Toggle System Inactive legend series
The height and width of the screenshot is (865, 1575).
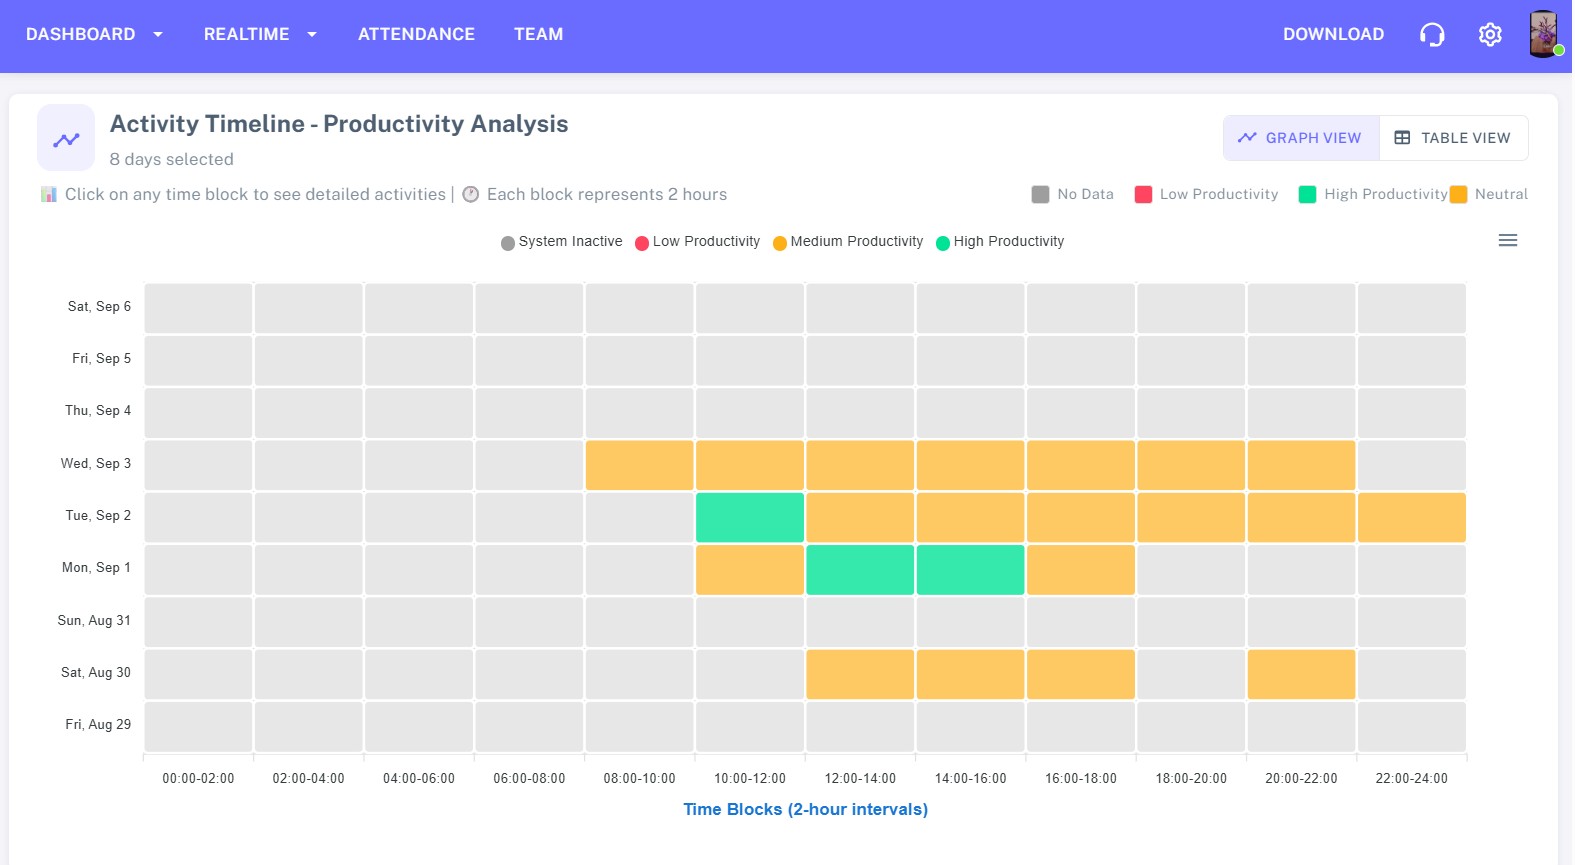(562, 242)
